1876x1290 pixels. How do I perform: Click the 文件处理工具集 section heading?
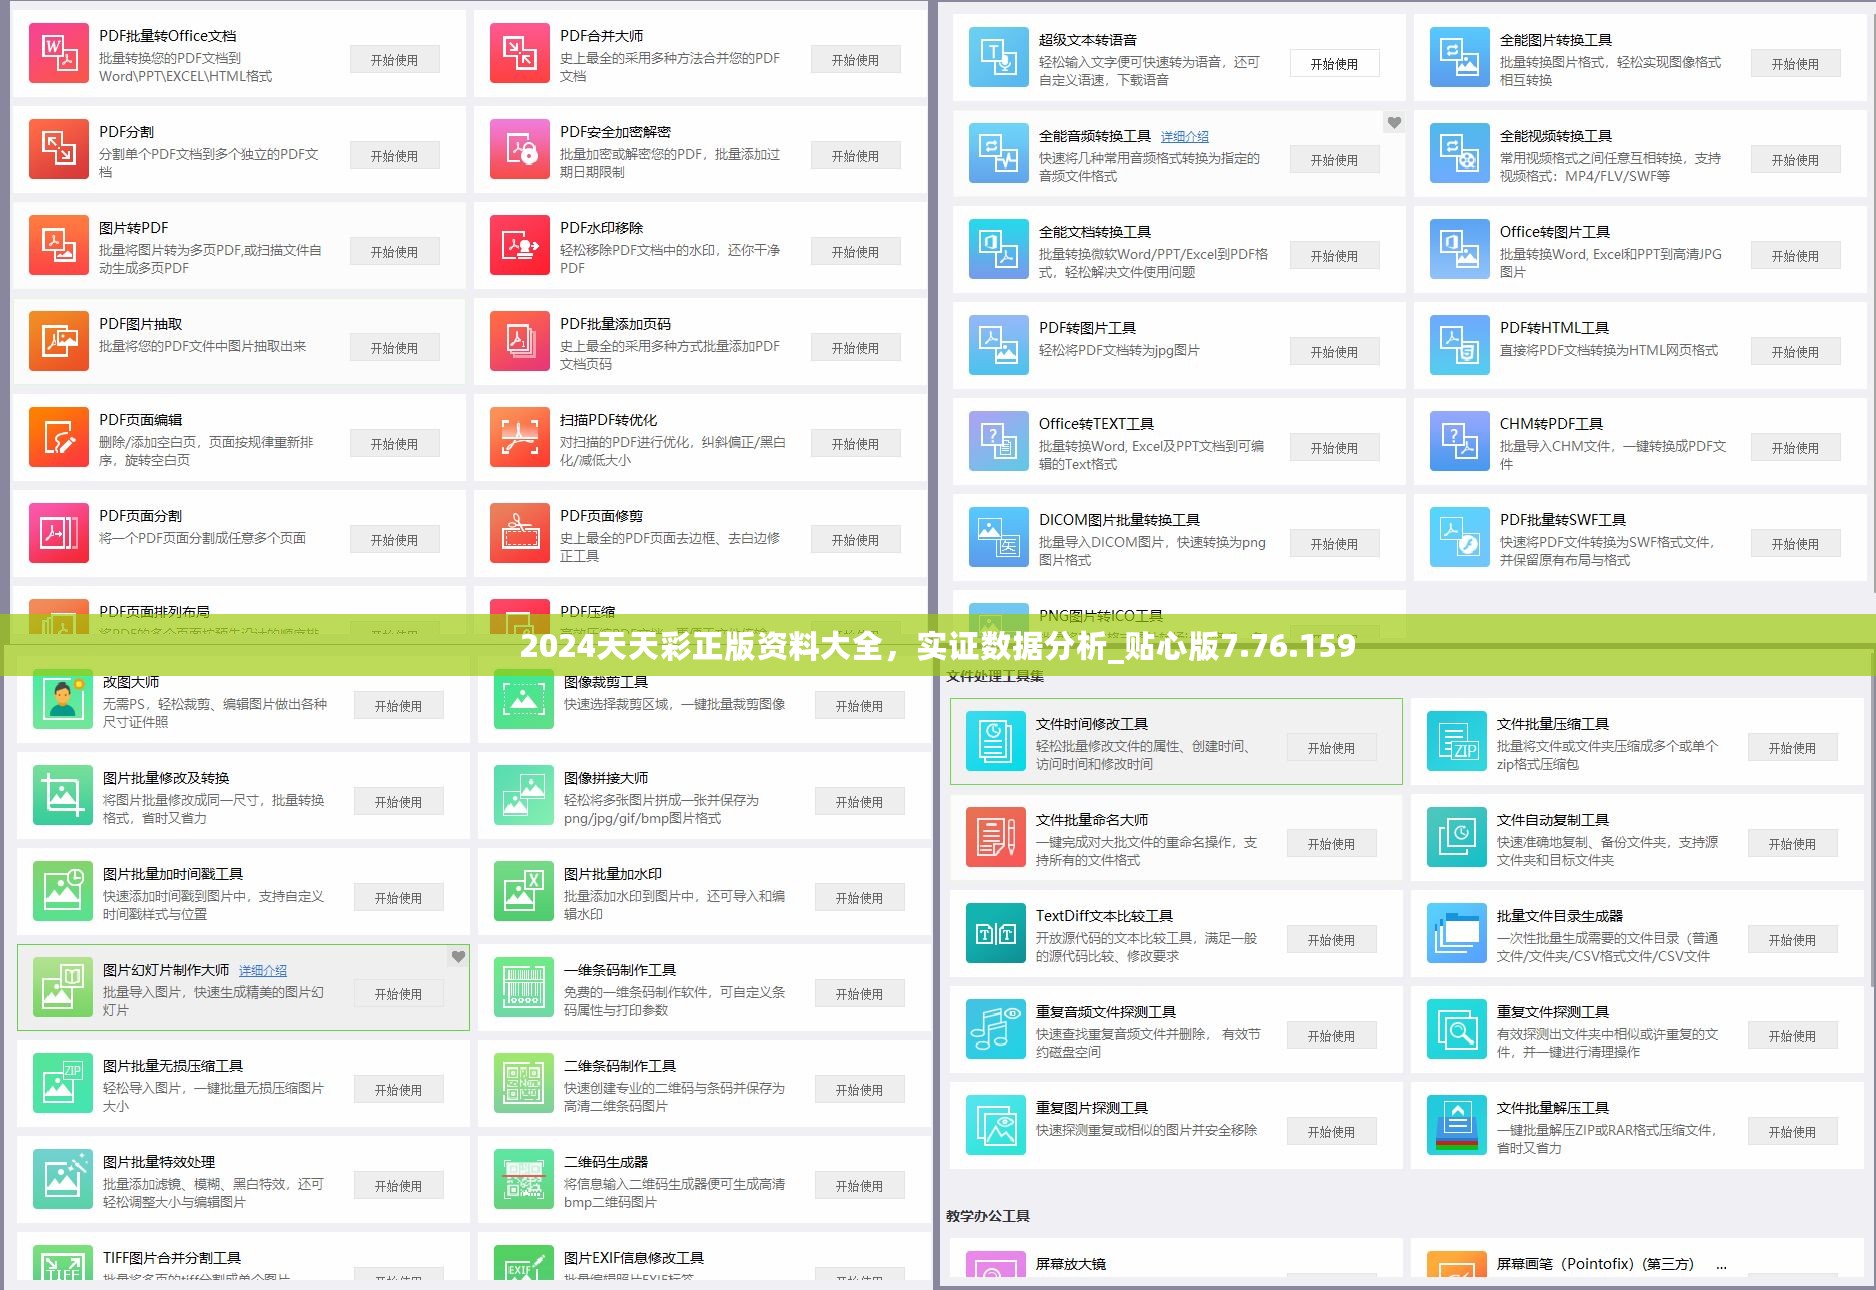click(x=995, y=678)
